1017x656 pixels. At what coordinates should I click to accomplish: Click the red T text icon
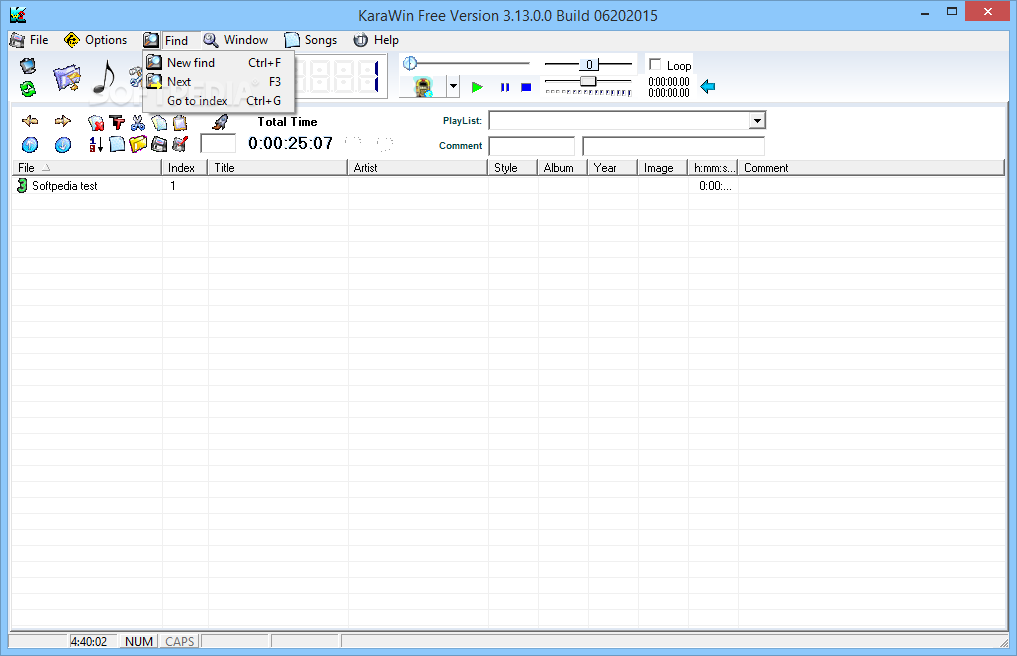click(117, 122)
